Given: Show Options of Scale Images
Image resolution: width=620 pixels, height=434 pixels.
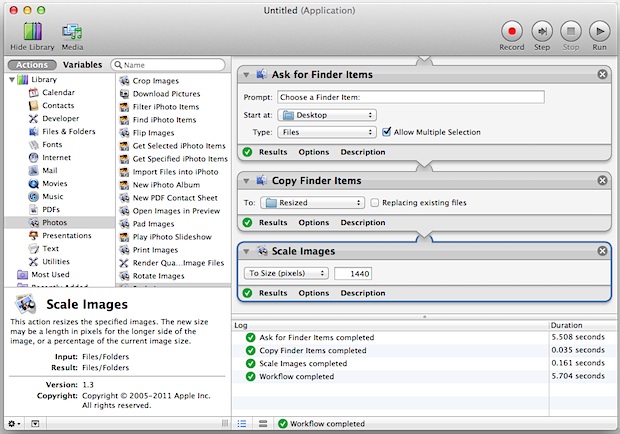Looking at the screenshot, I should (314, 293).
